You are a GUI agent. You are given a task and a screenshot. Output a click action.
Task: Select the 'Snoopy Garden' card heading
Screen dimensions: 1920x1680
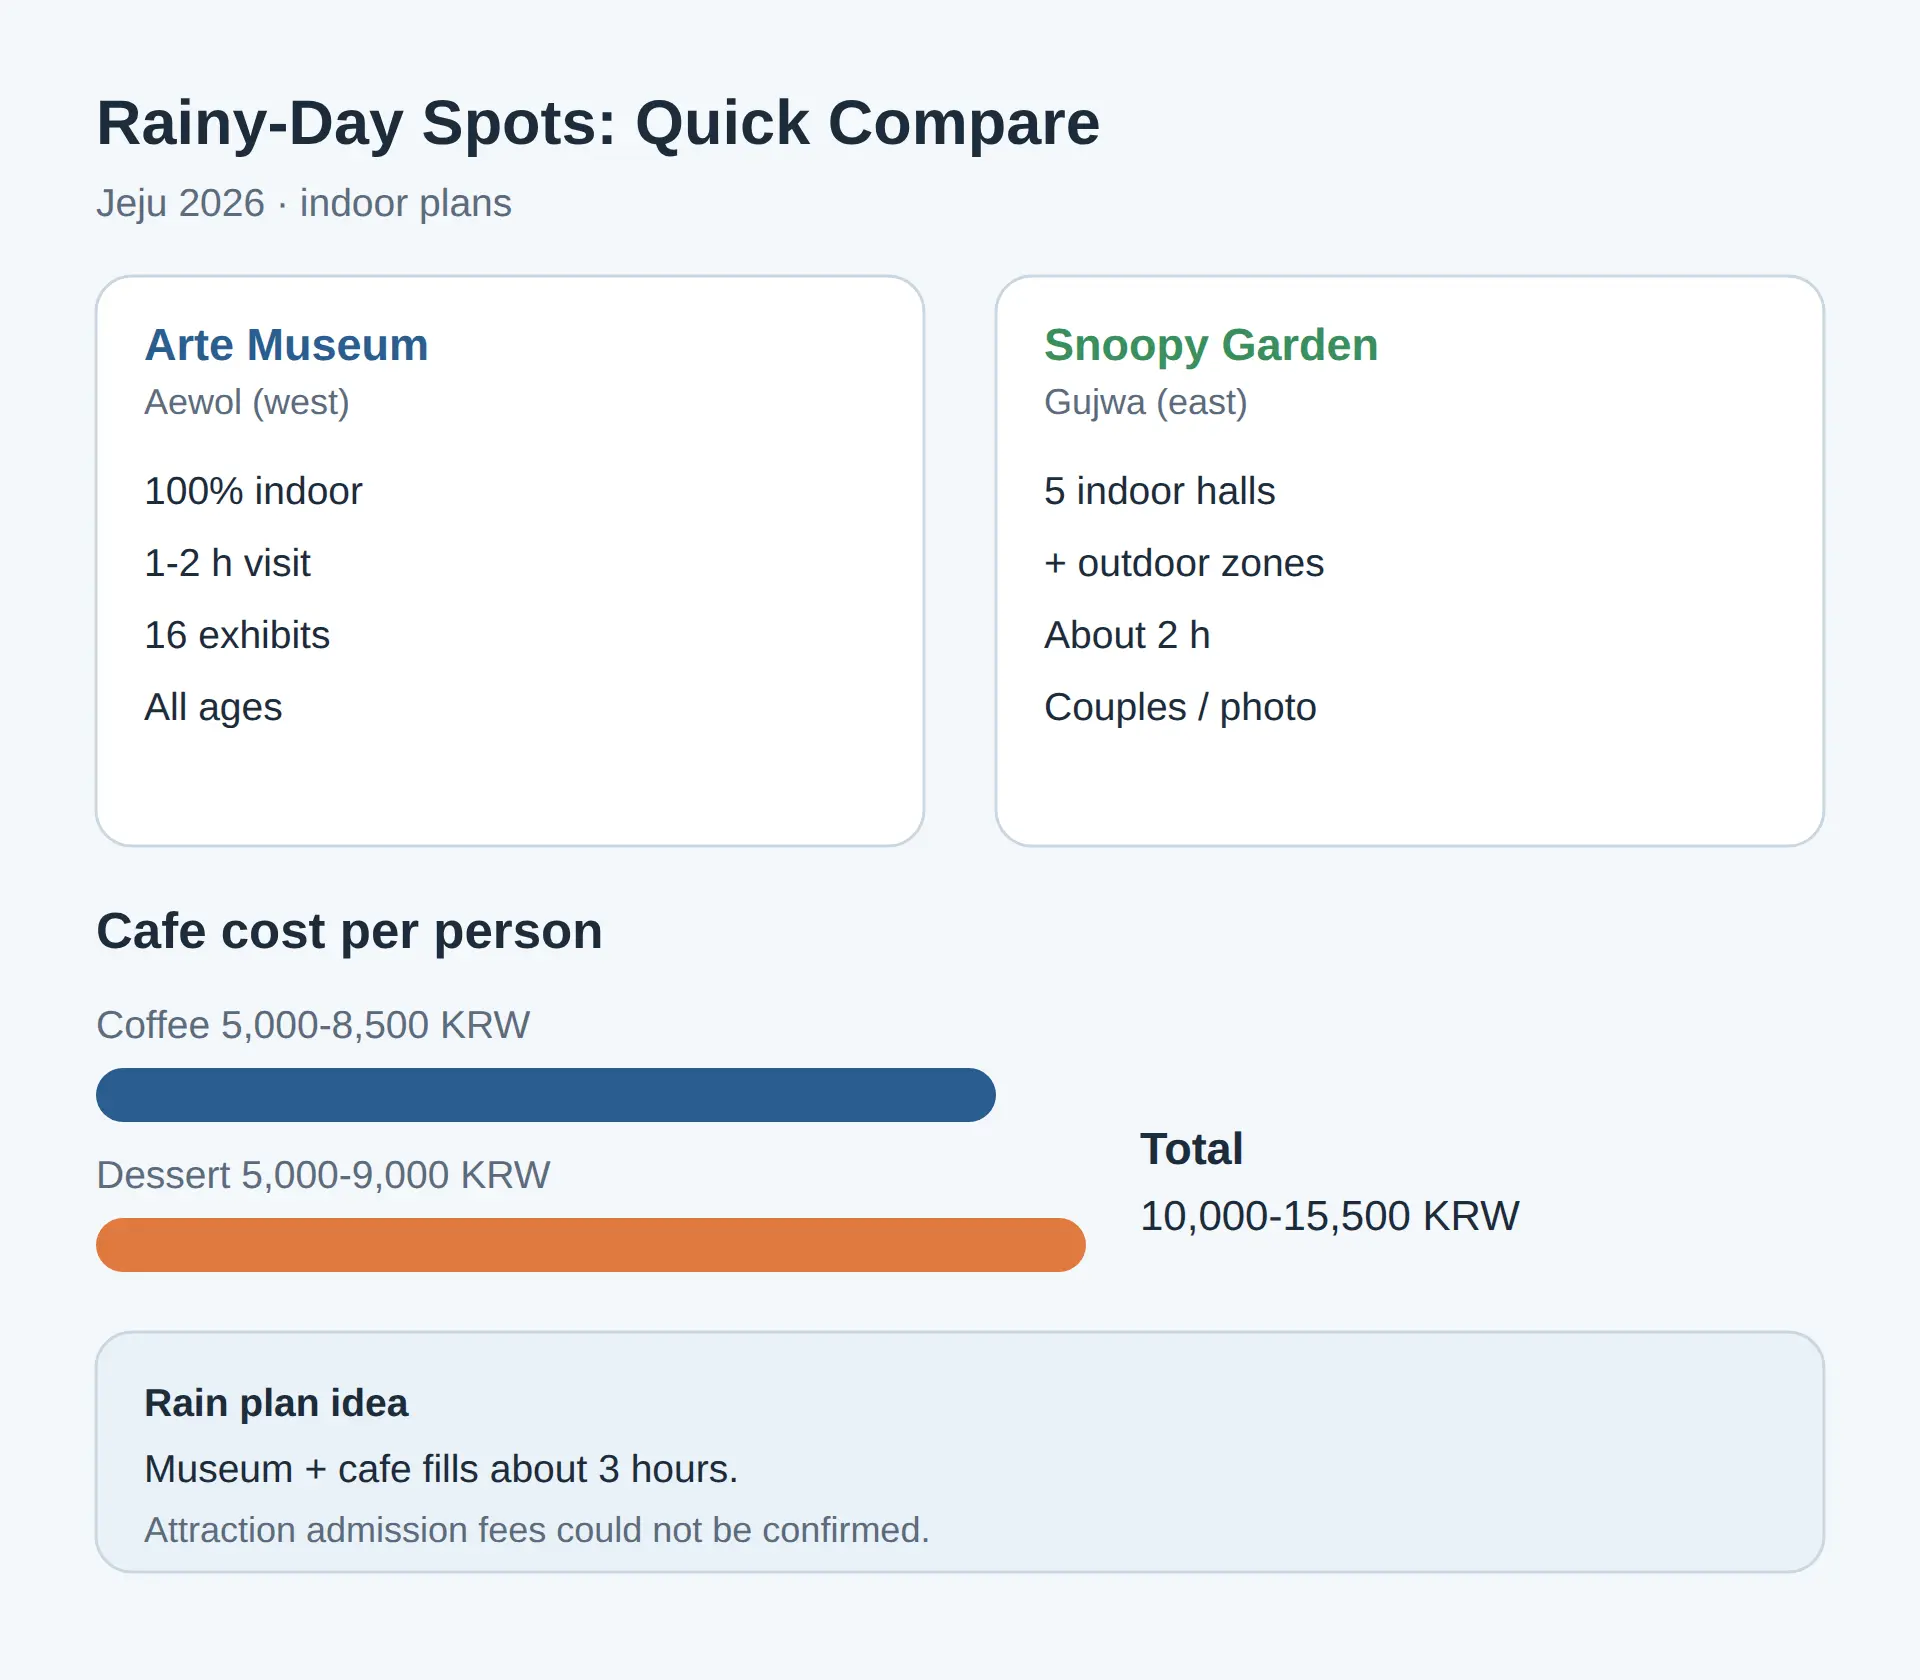1211,346
